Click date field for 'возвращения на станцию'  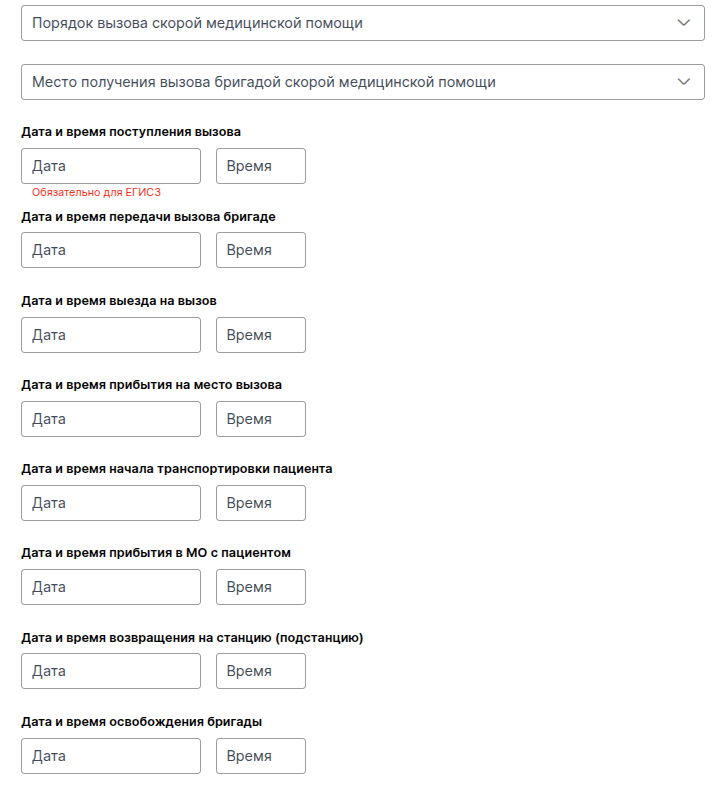(110, 671)
